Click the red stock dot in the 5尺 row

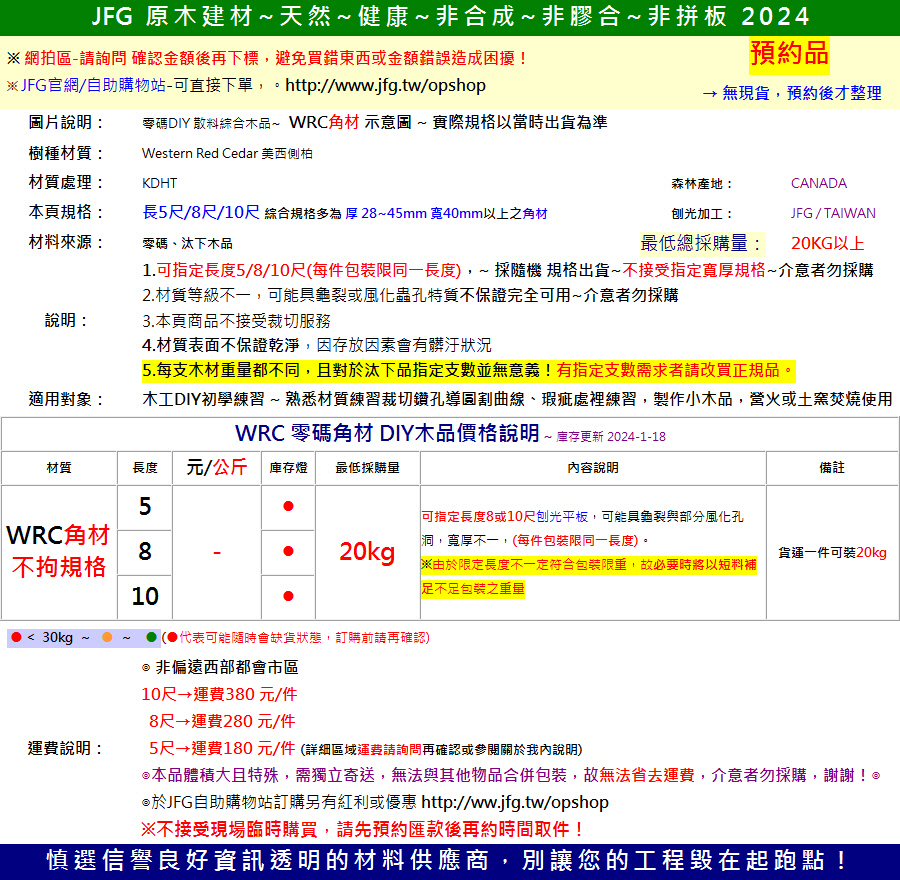click(288, 506)
